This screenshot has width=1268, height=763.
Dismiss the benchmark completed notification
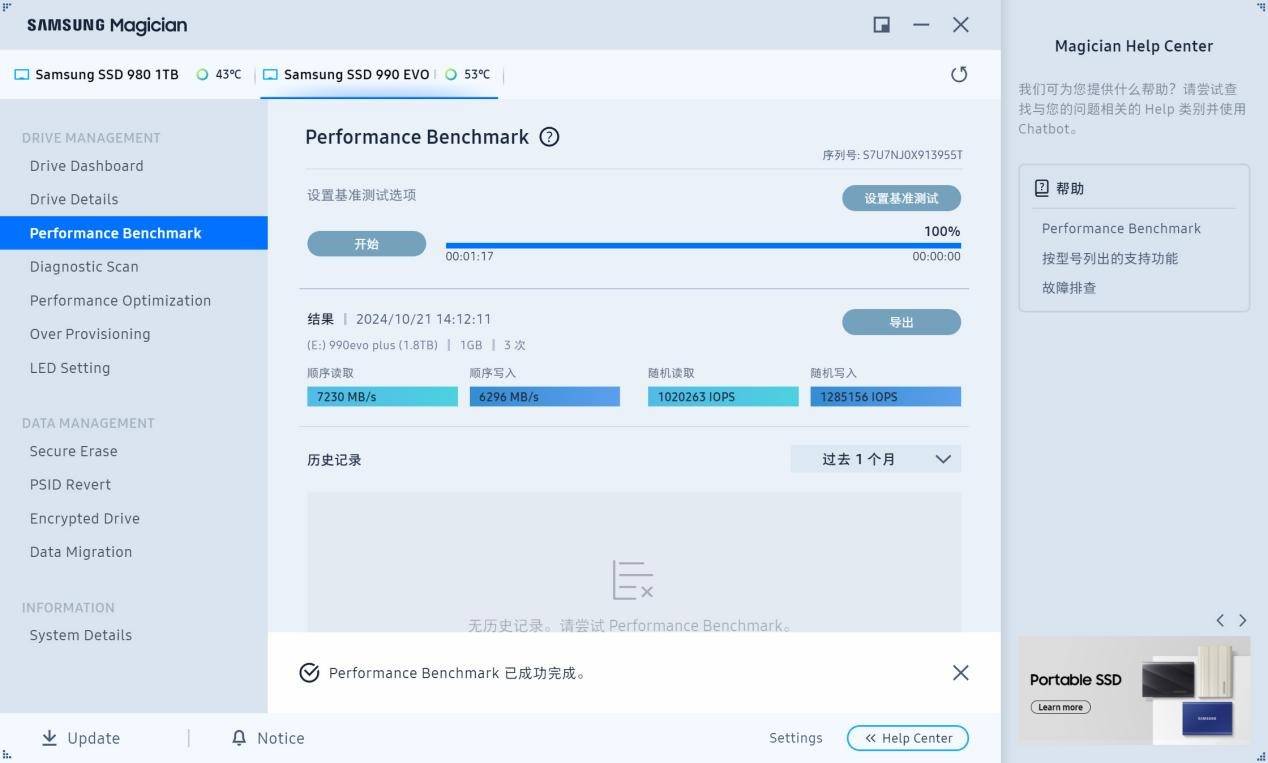[960, 673]
